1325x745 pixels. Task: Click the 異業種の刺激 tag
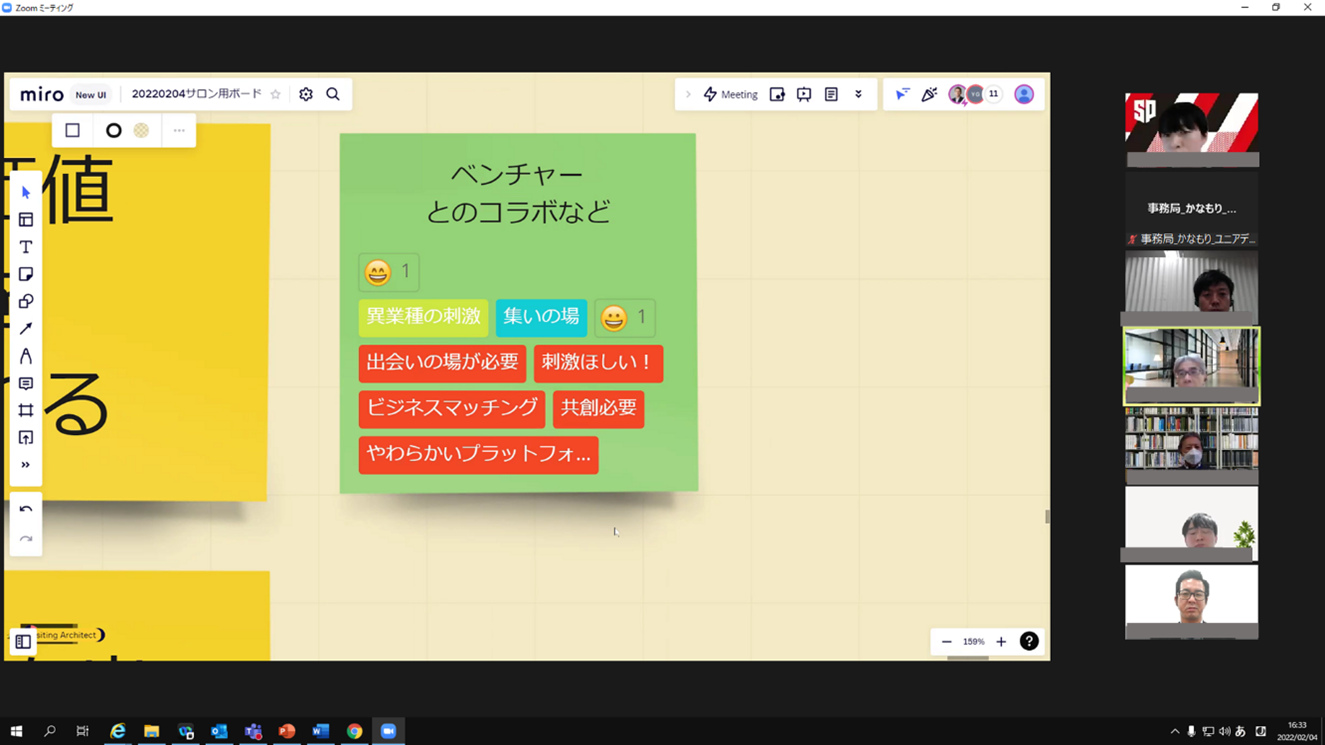(423, 317)
